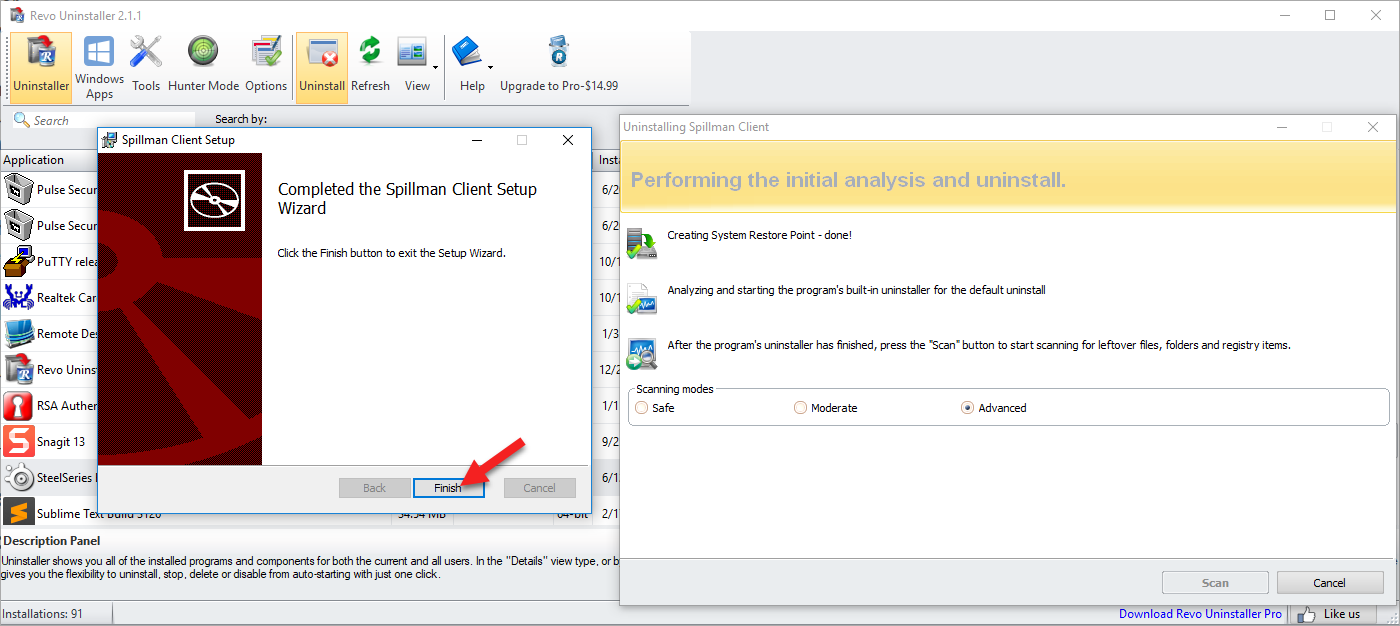Select the Sublime Text entry icon
Screen dimensions: 1400x626
18,513
